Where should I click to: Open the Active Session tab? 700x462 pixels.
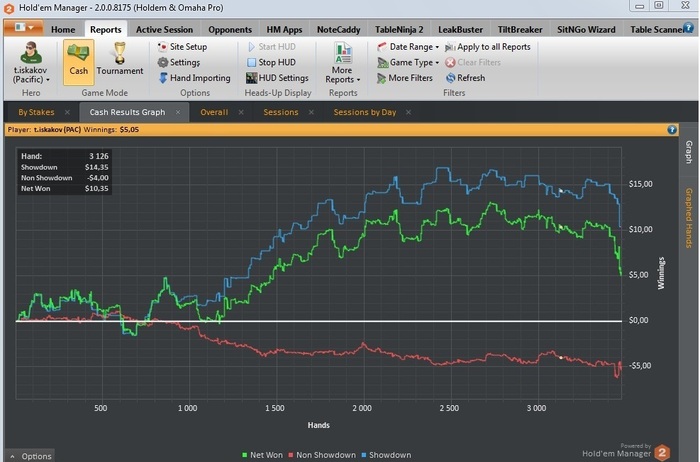[164, 29]
